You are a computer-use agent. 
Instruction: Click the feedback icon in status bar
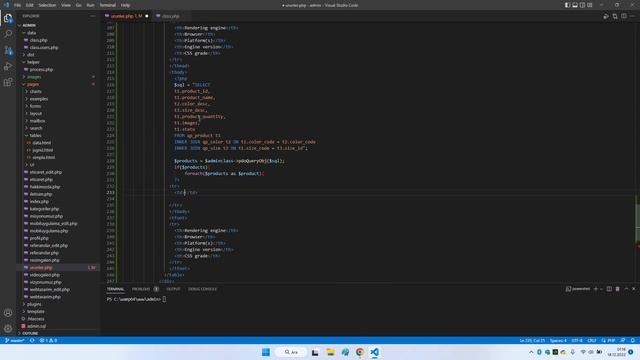(x=623, y=340)
